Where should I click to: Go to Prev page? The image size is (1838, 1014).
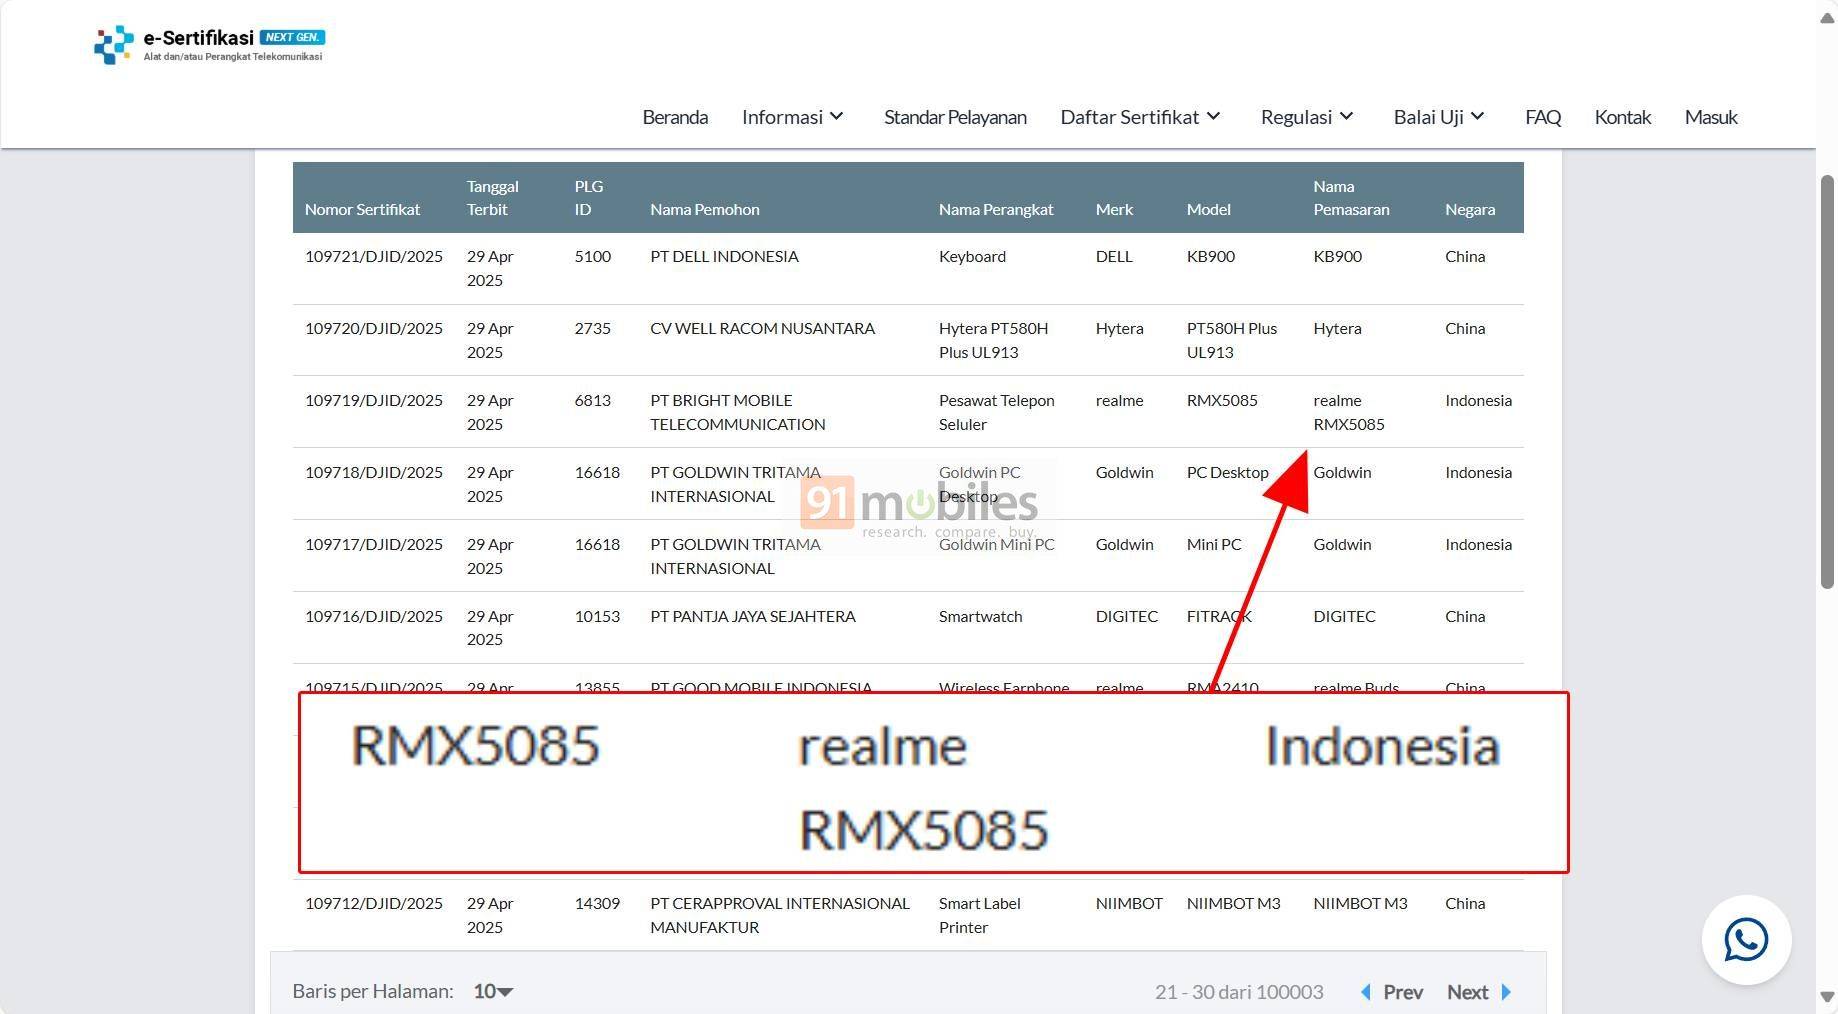1392,992
